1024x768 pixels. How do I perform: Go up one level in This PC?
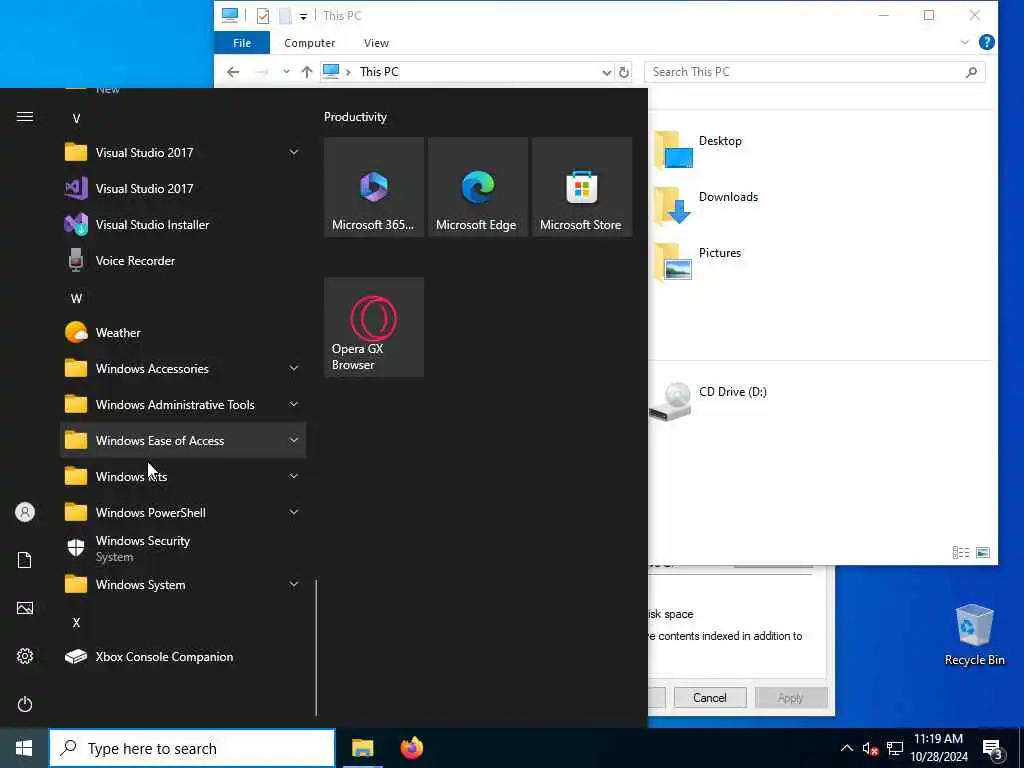[307, 72]
